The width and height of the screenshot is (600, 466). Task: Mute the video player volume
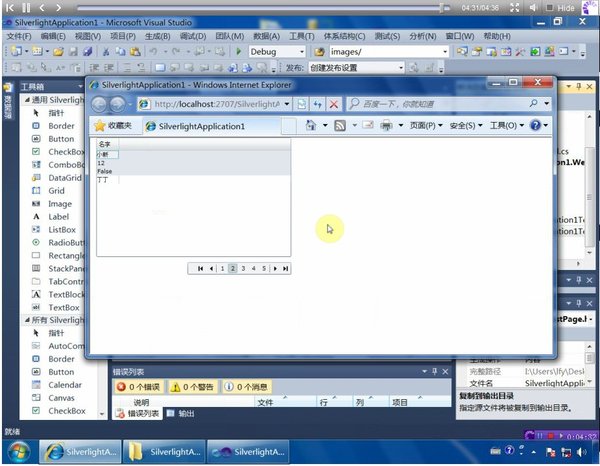click(x=533, y=7)
